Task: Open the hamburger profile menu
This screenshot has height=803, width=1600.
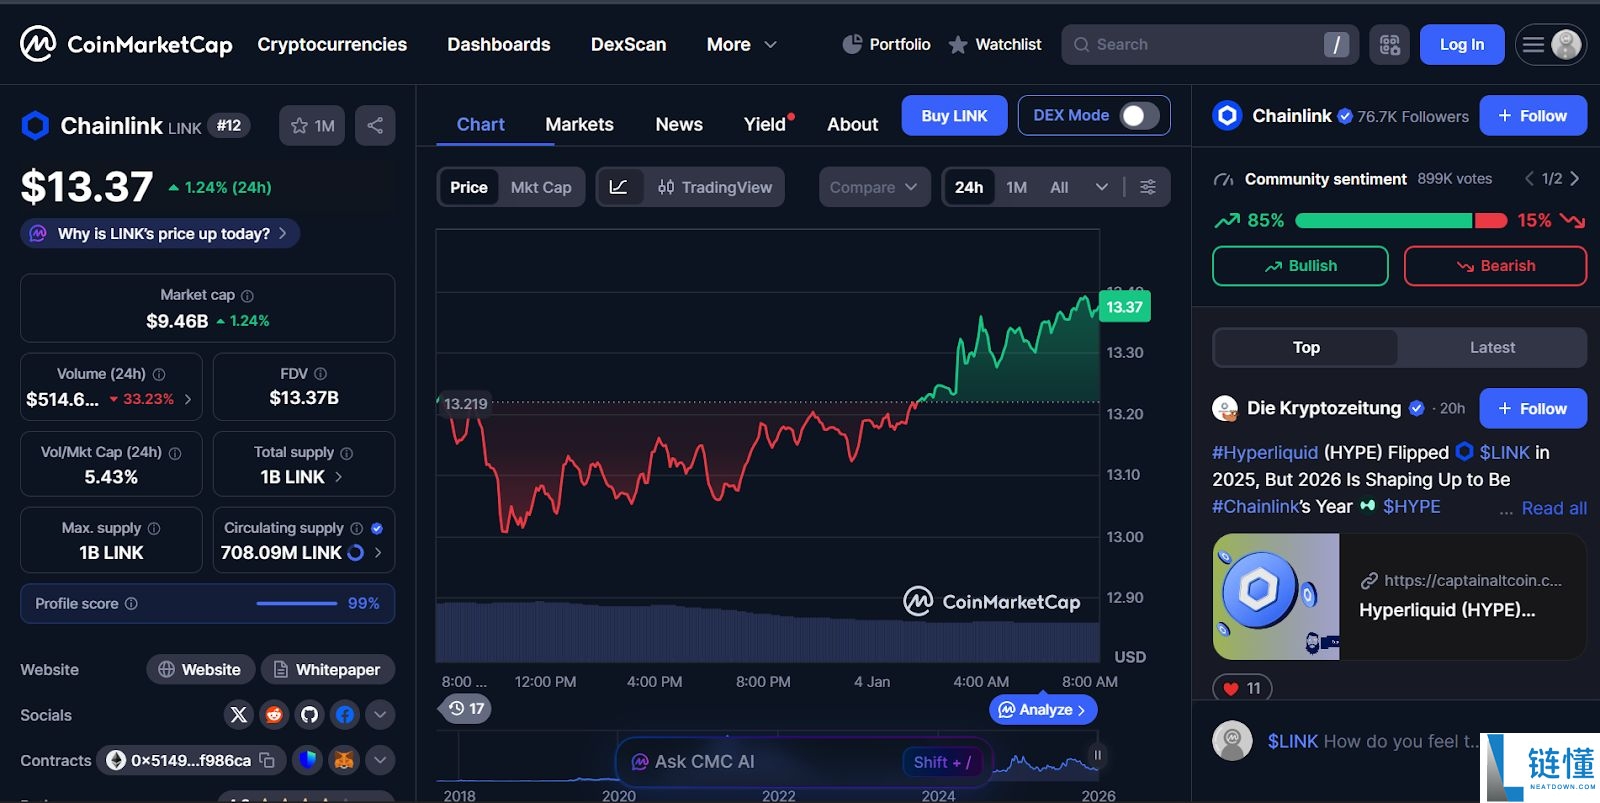Action: pos(1550,44)
